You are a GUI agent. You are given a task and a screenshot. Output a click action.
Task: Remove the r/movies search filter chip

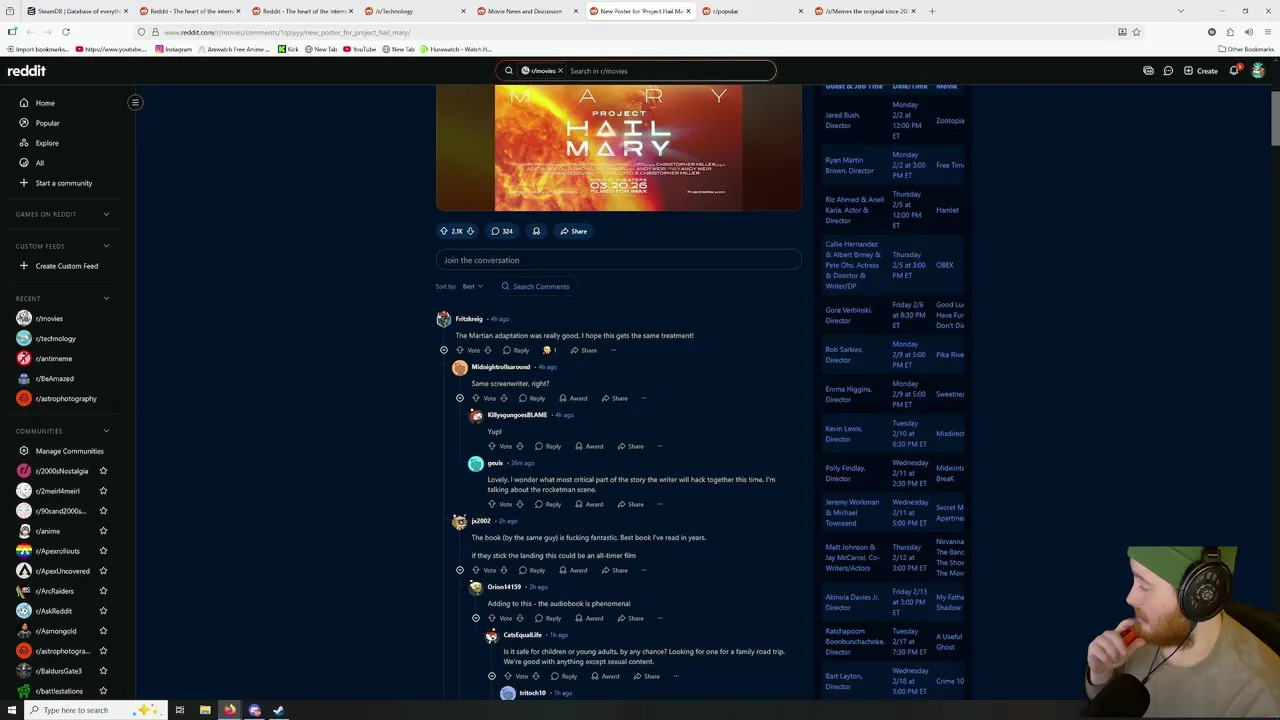pos(560,71)
